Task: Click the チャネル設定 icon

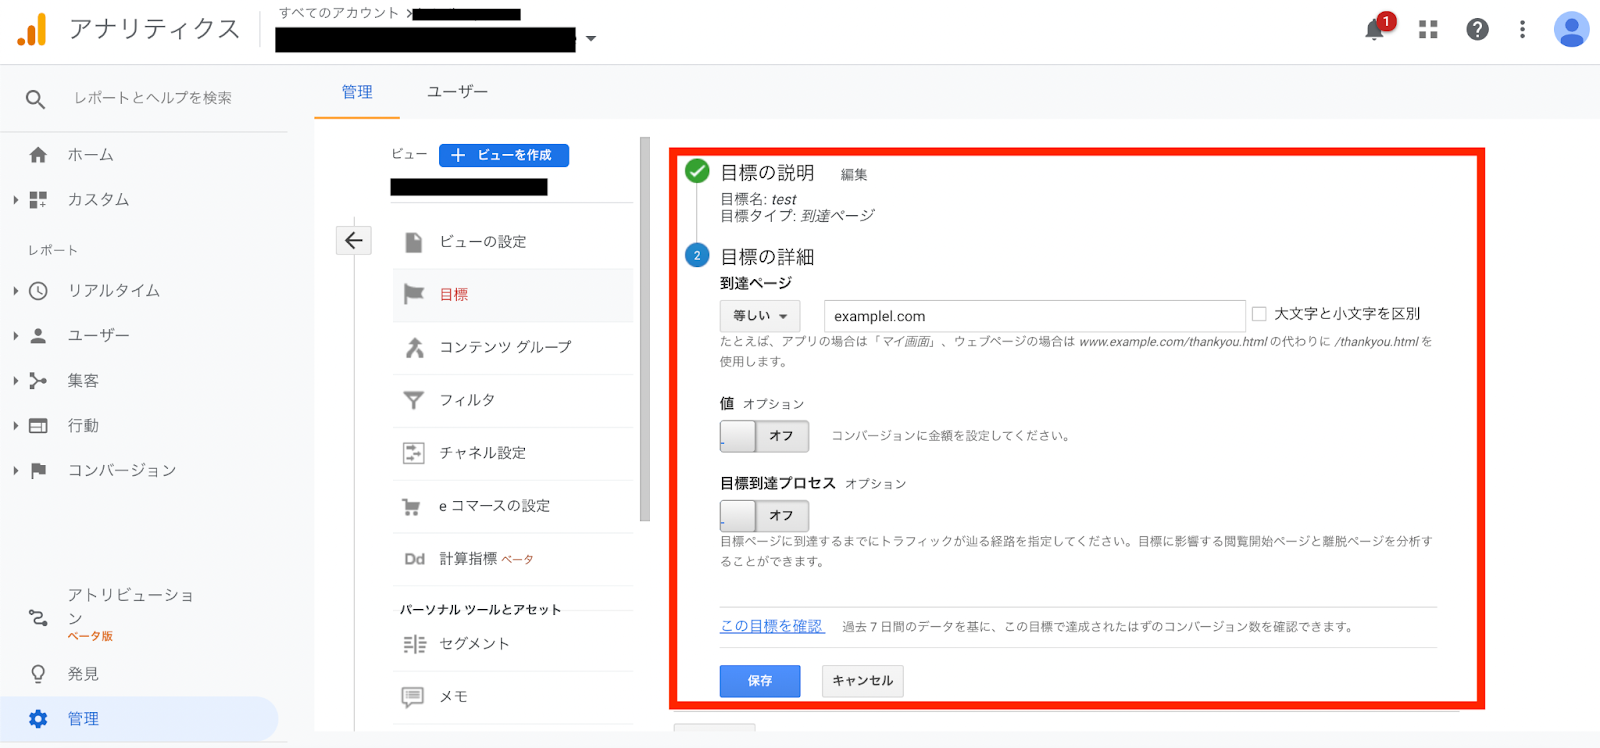Action: pyautogui.click(x=413, y=453)
